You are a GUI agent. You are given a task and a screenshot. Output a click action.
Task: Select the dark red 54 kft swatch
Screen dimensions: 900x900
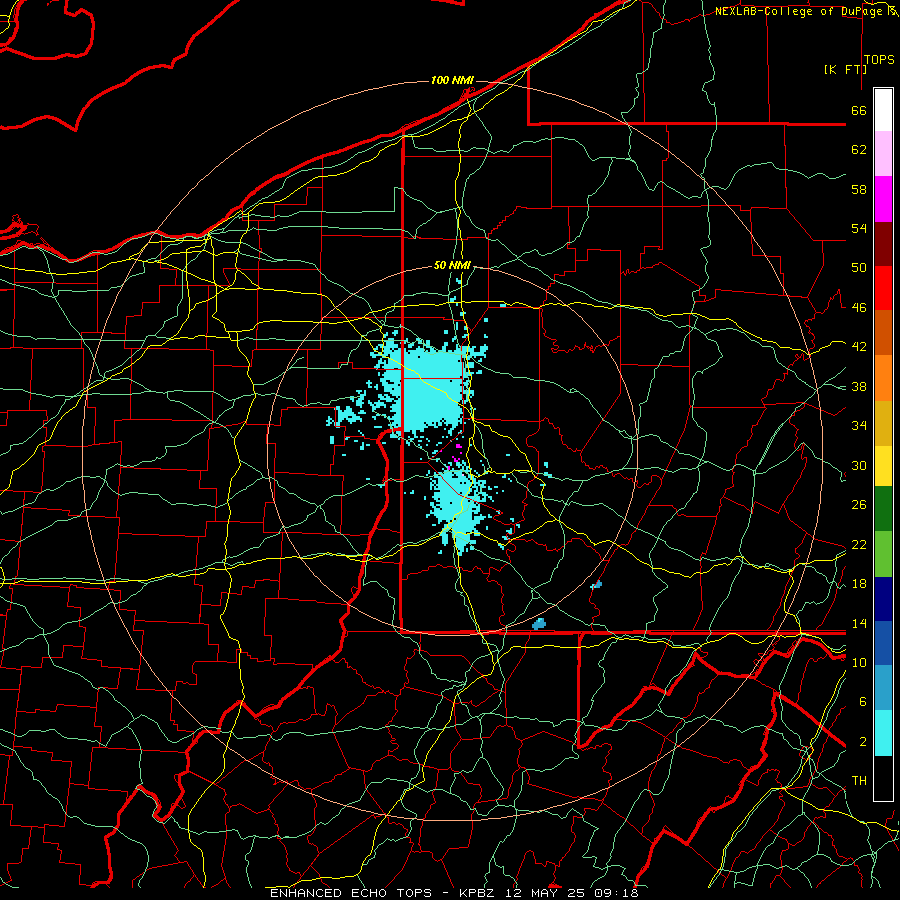[x=883, y=244]
